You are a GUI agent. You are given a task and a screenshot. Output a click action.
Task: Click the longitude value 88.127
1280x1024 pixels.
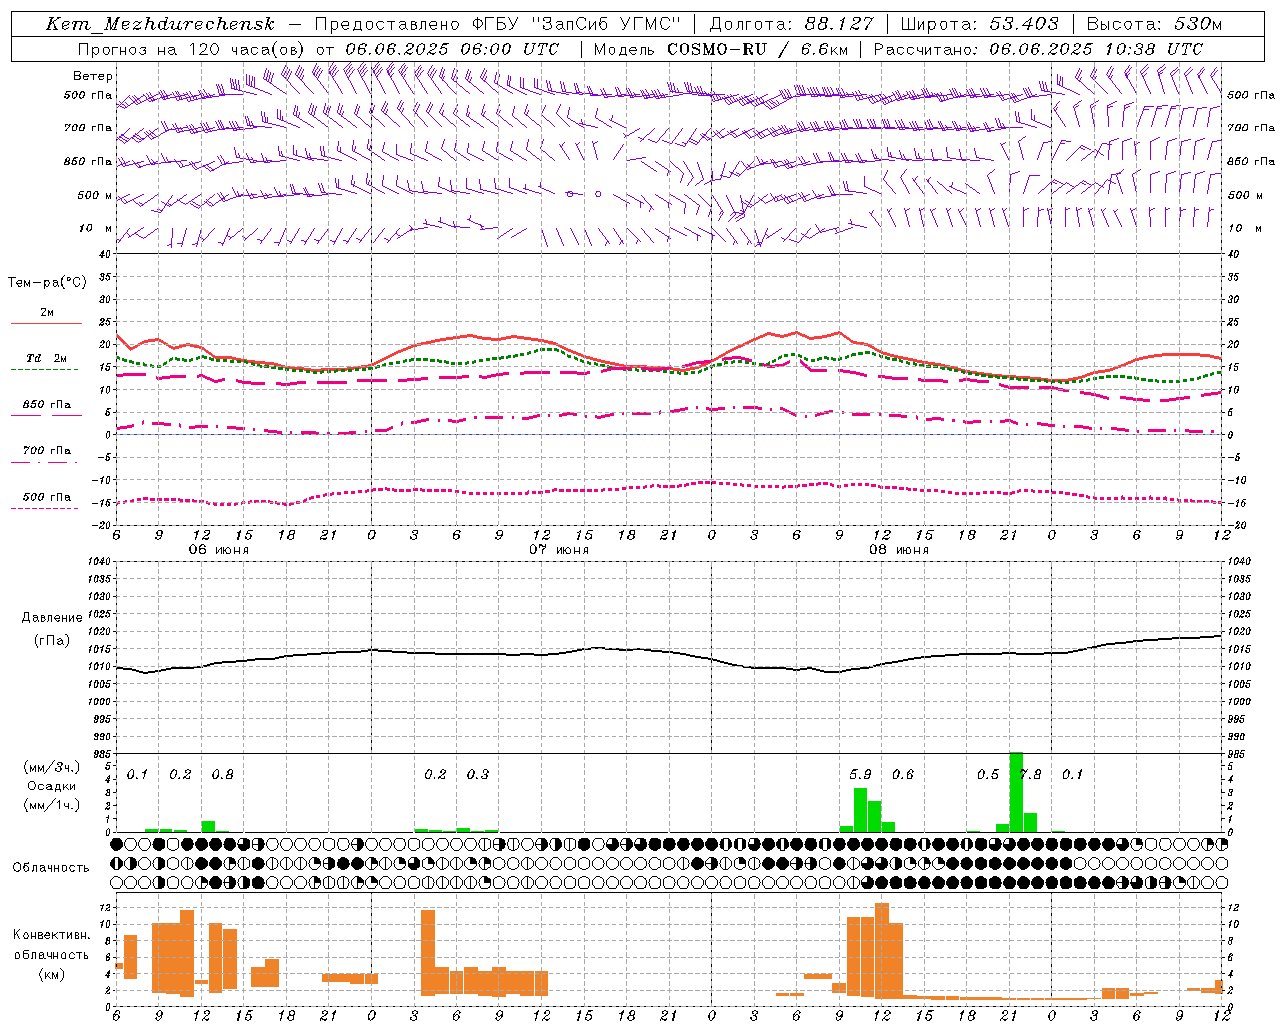pyautogui.click(x=838, y=24)
